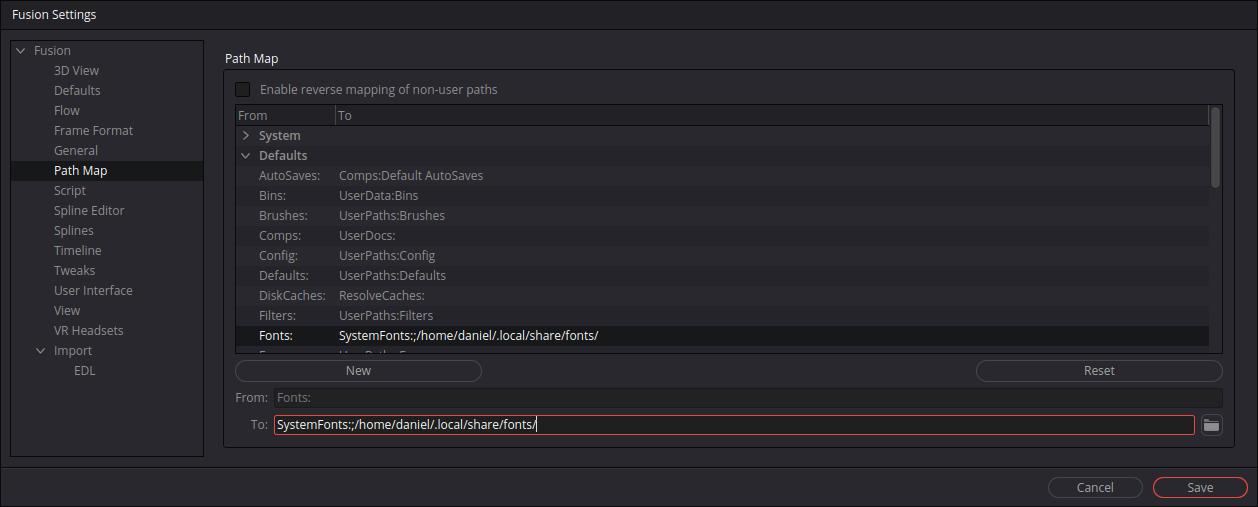Click the New path map button
Image resolution: width=1258 pixels, height=507 pixels.
coord(358,371)
